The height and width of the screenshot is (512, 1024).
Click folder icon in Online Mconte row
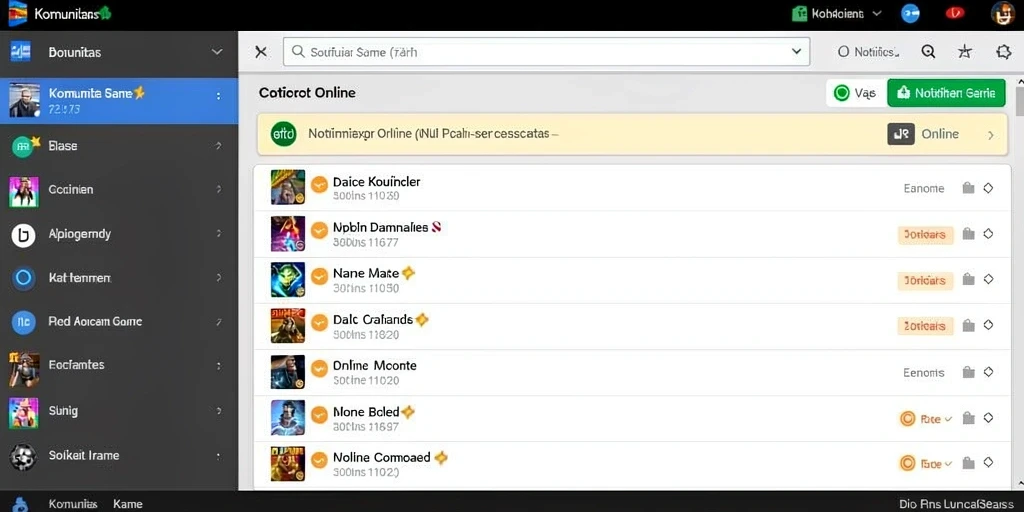(968, 372)
